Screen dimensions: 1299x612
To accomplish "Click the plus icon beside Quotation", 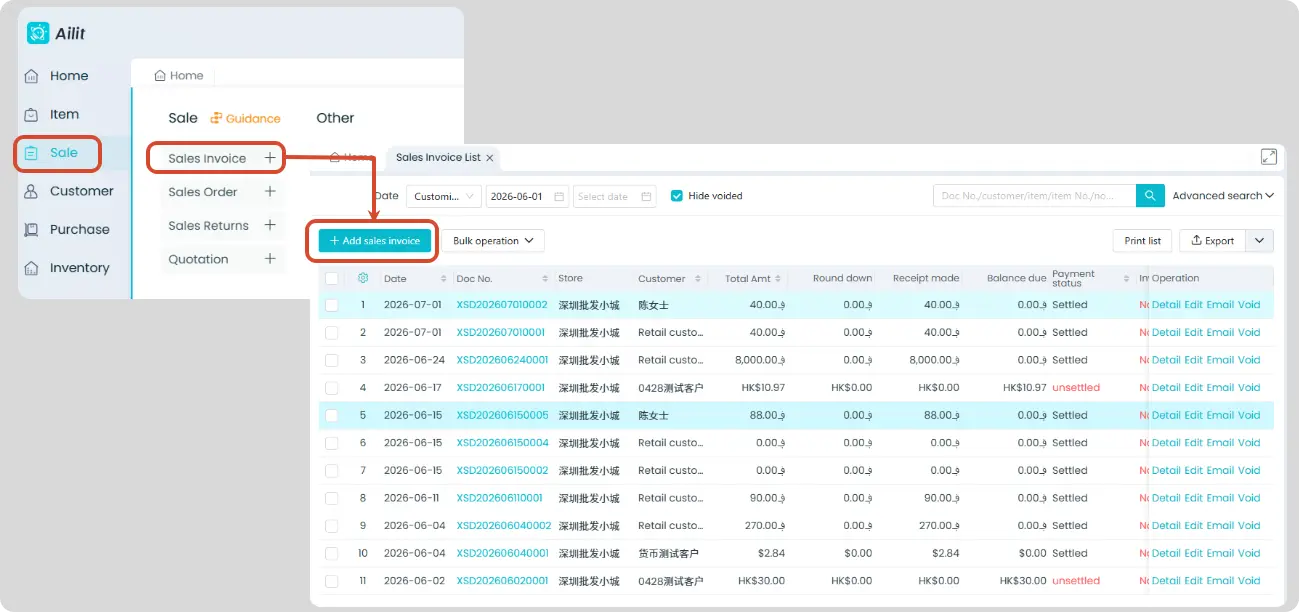I will (x=269, y=258).
